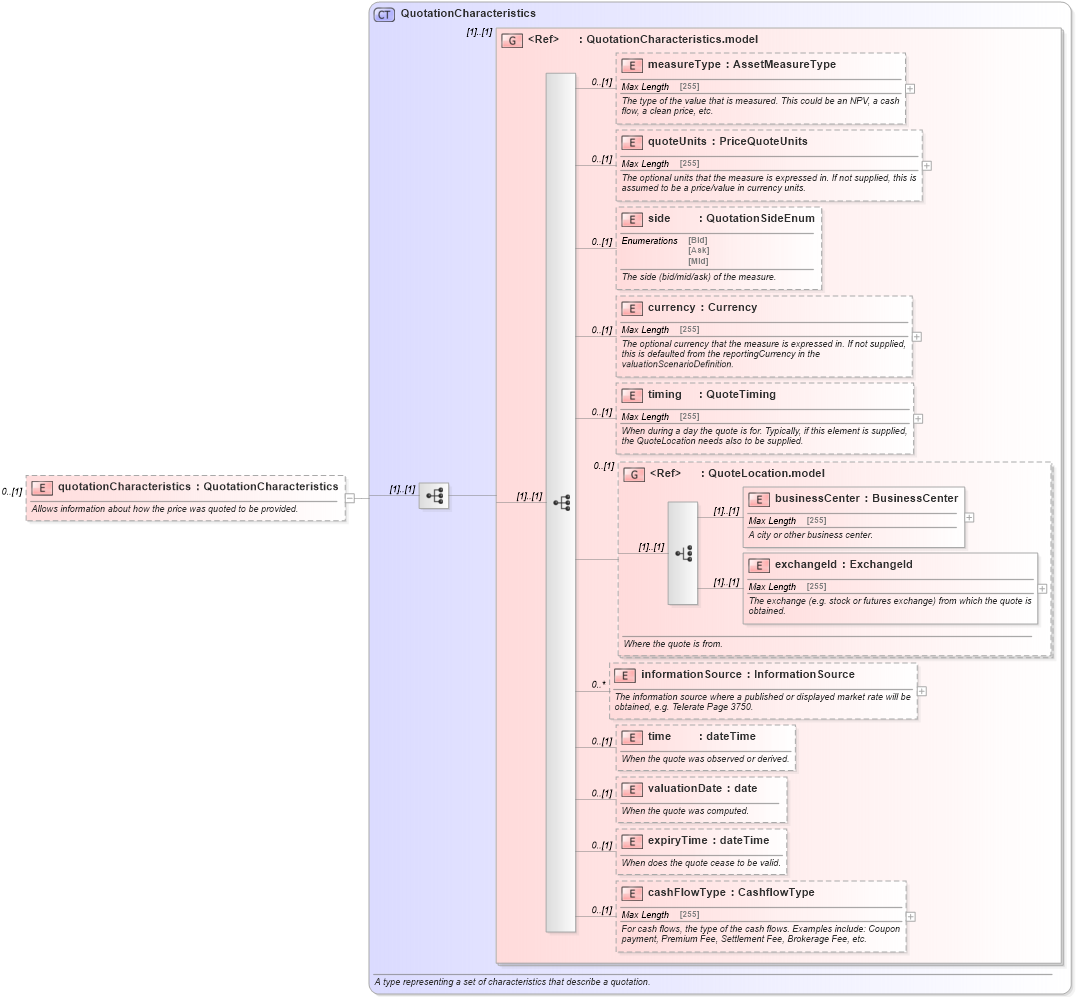The height and width of the screenshot is (997, 1076).
Task: Click 'Where the quote is from.' description
Action: point(672,644)
